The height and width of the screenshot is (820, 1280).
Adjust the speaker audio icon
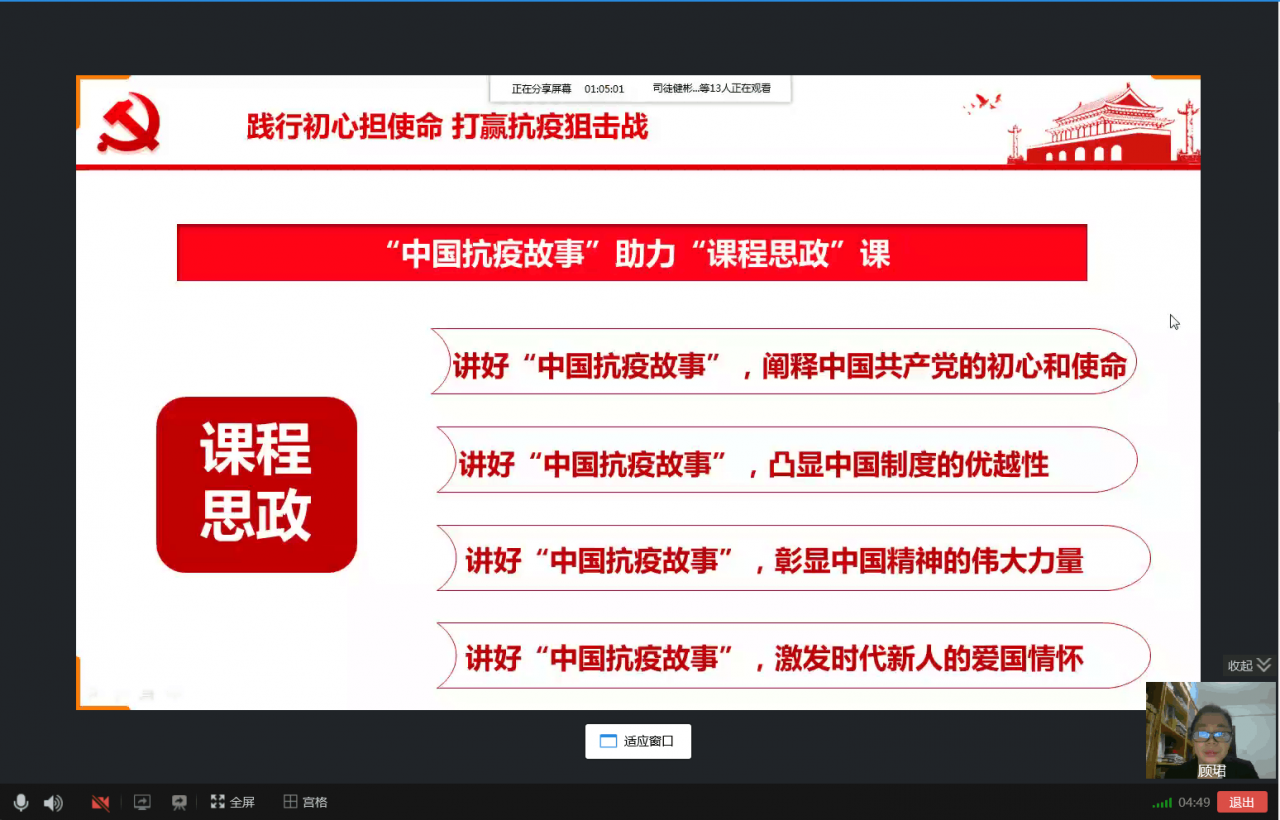pyautogui.click(x=53, y=801)
